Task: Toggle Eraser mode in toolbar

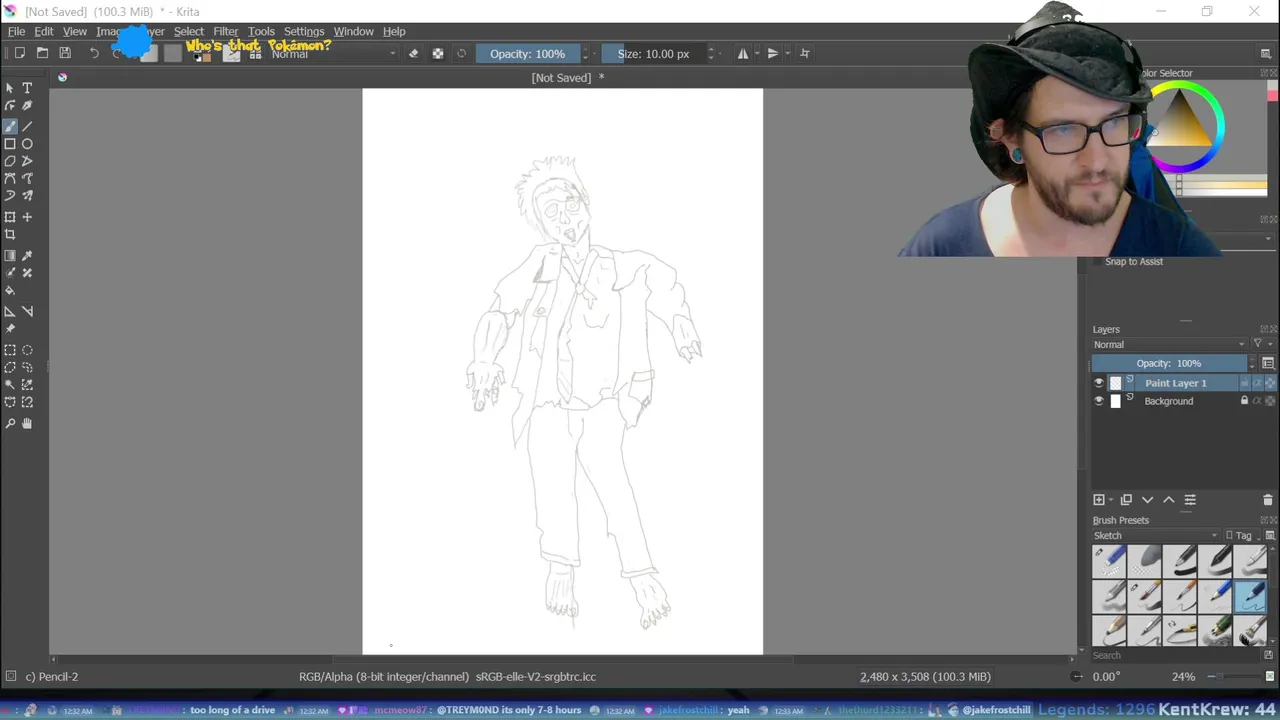Action: (413, 54)
